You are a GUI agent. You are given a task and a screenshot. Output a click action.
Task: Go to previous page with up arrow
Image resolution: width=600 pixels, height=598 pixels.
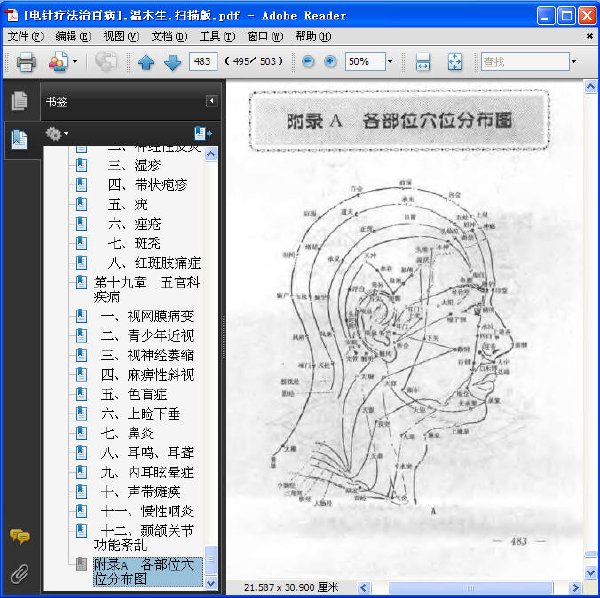pos(146,62)
